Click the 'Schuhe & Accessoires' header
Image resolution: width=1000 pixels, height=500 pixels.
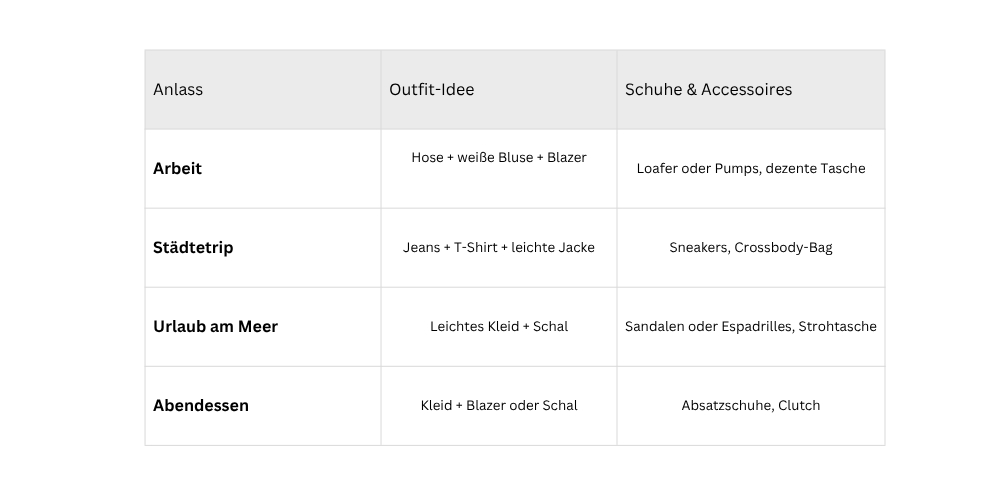(708, 90)
